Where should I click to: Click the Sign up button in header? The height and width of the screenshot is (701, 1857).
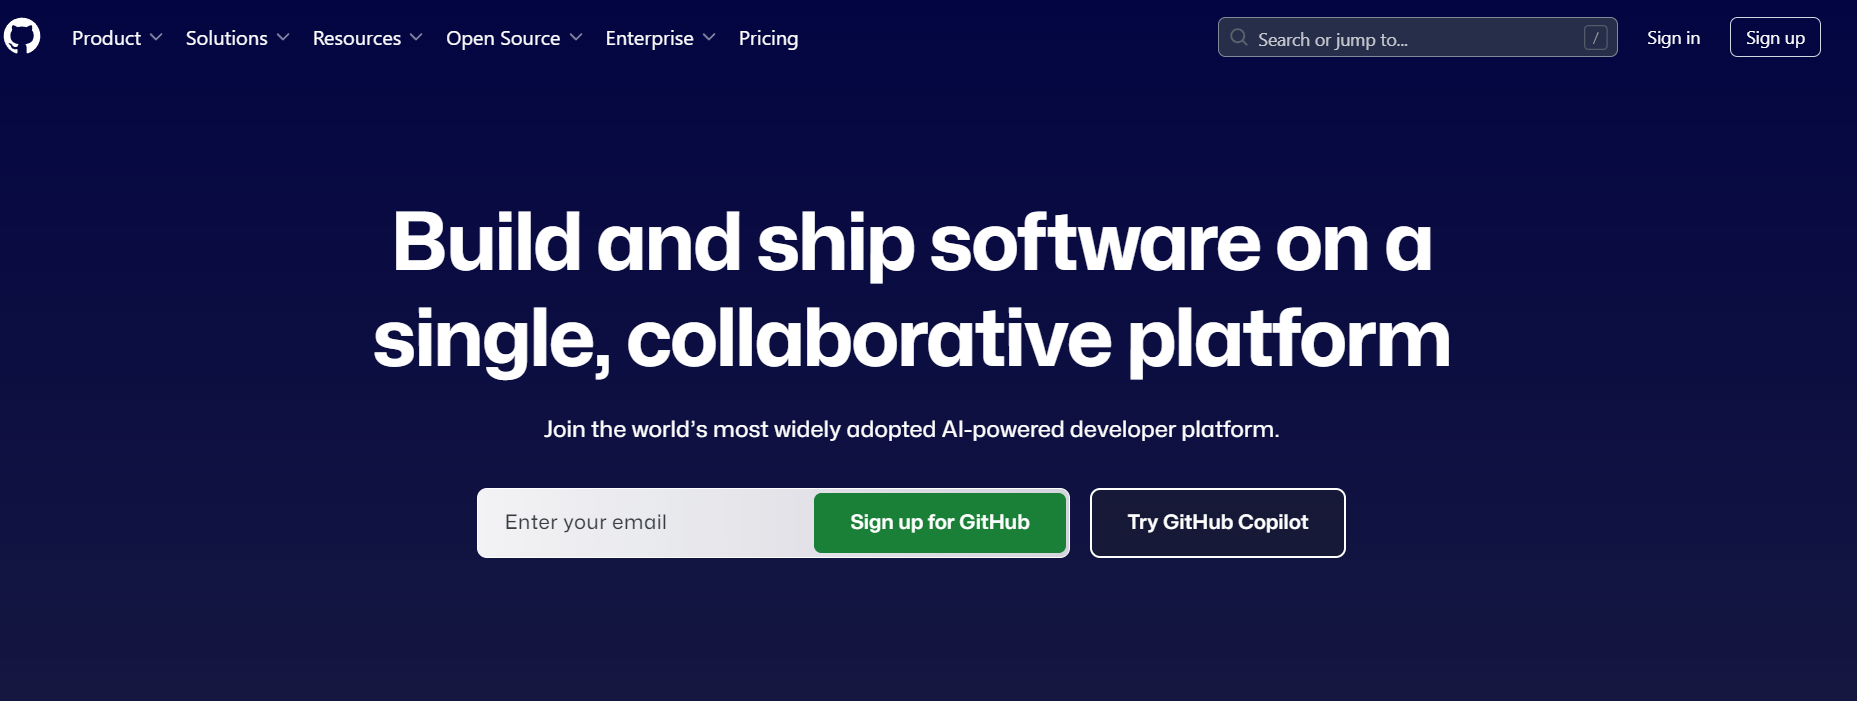coord(1775,38)
